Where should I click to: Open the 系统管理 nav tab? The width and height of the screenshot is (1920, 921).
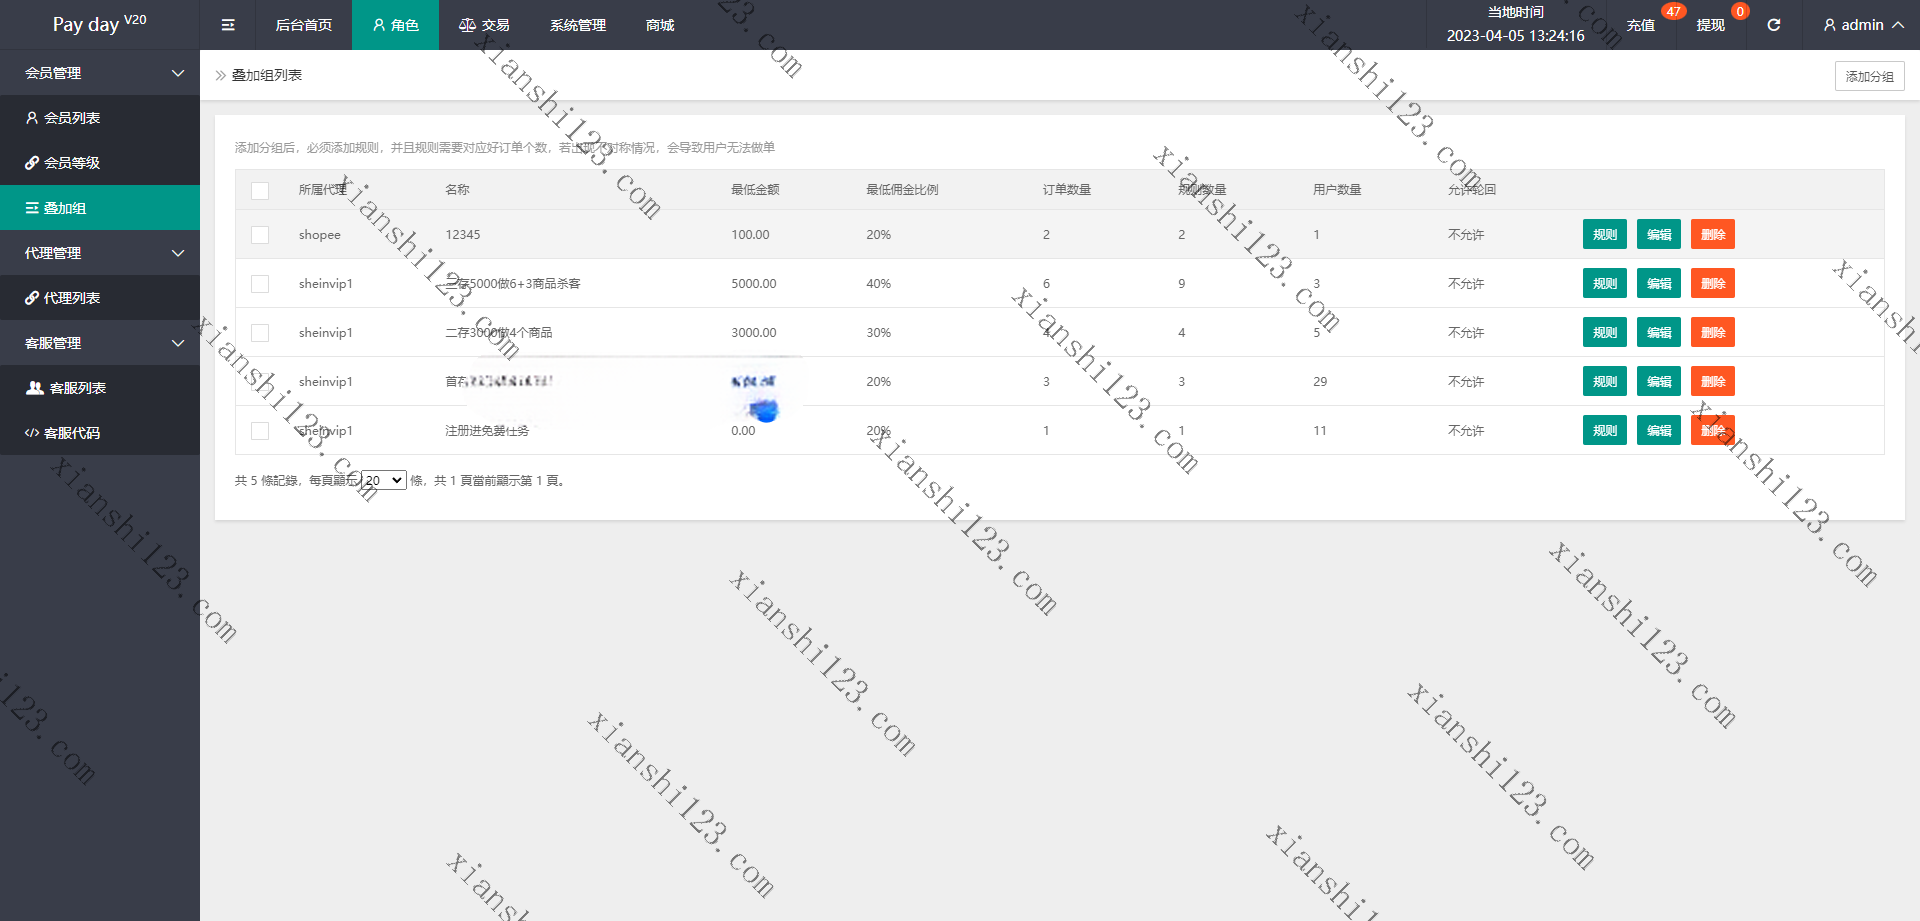[x=578, y=25]
